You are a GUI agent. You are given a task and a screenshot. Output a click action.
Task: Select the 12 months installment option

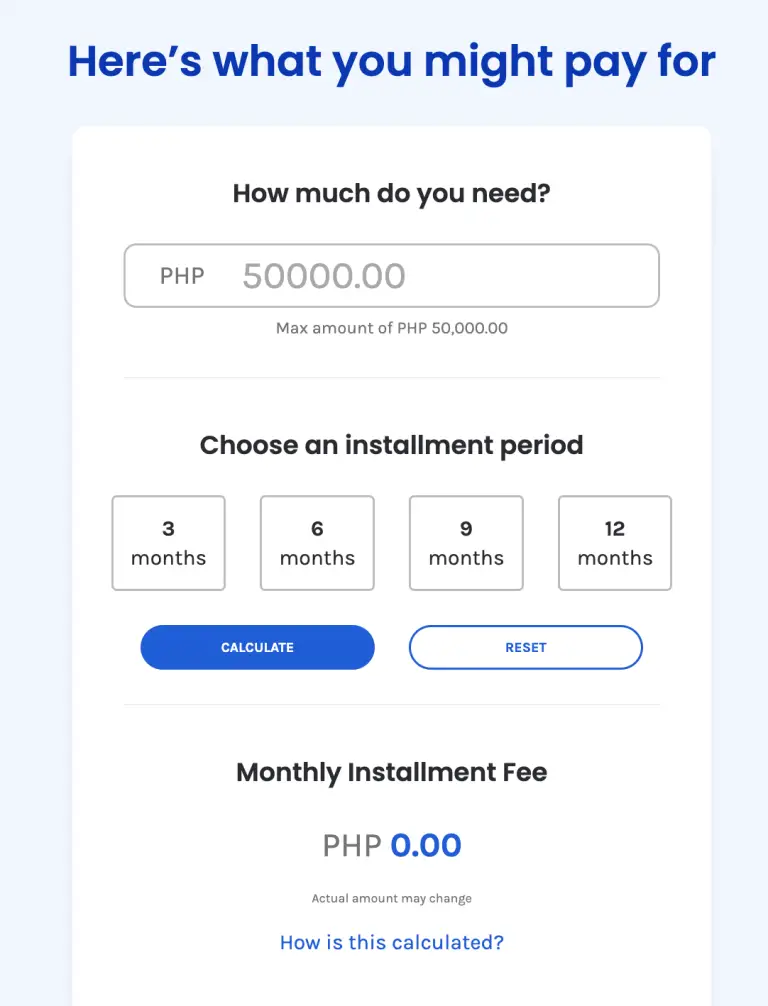tap(615, 543)
